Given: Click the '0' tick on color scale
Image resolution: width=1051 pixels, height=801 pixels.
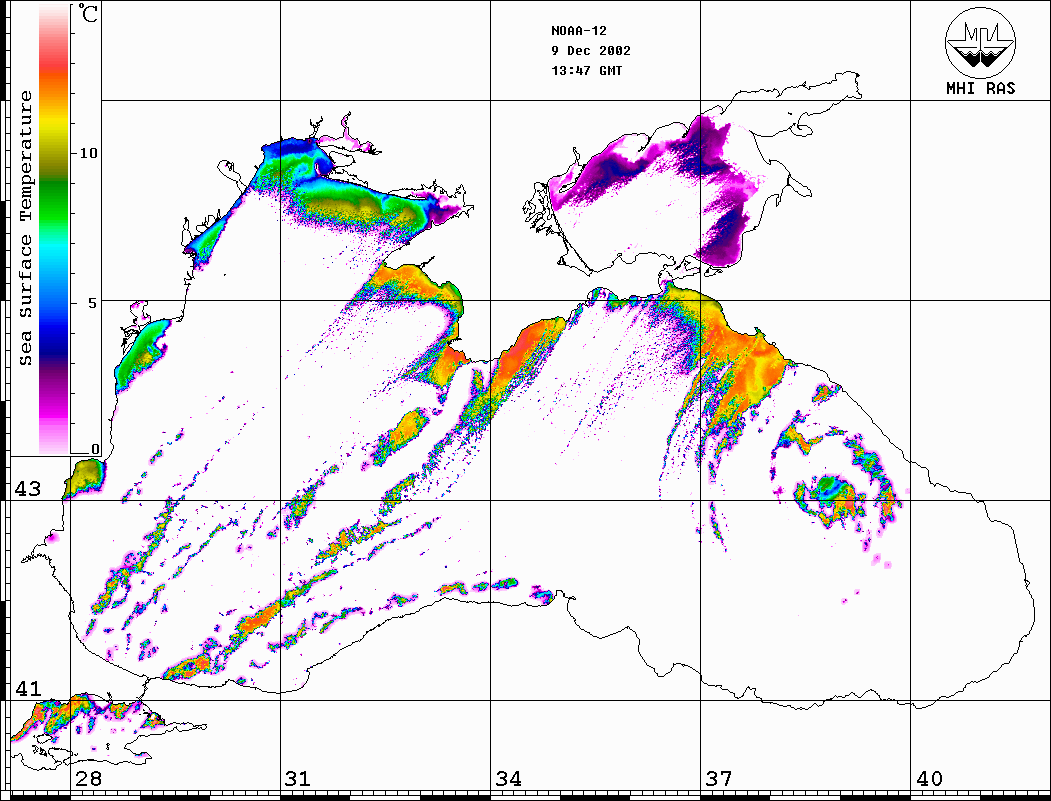Looking at the screenshot, I should tap(95, 449).
